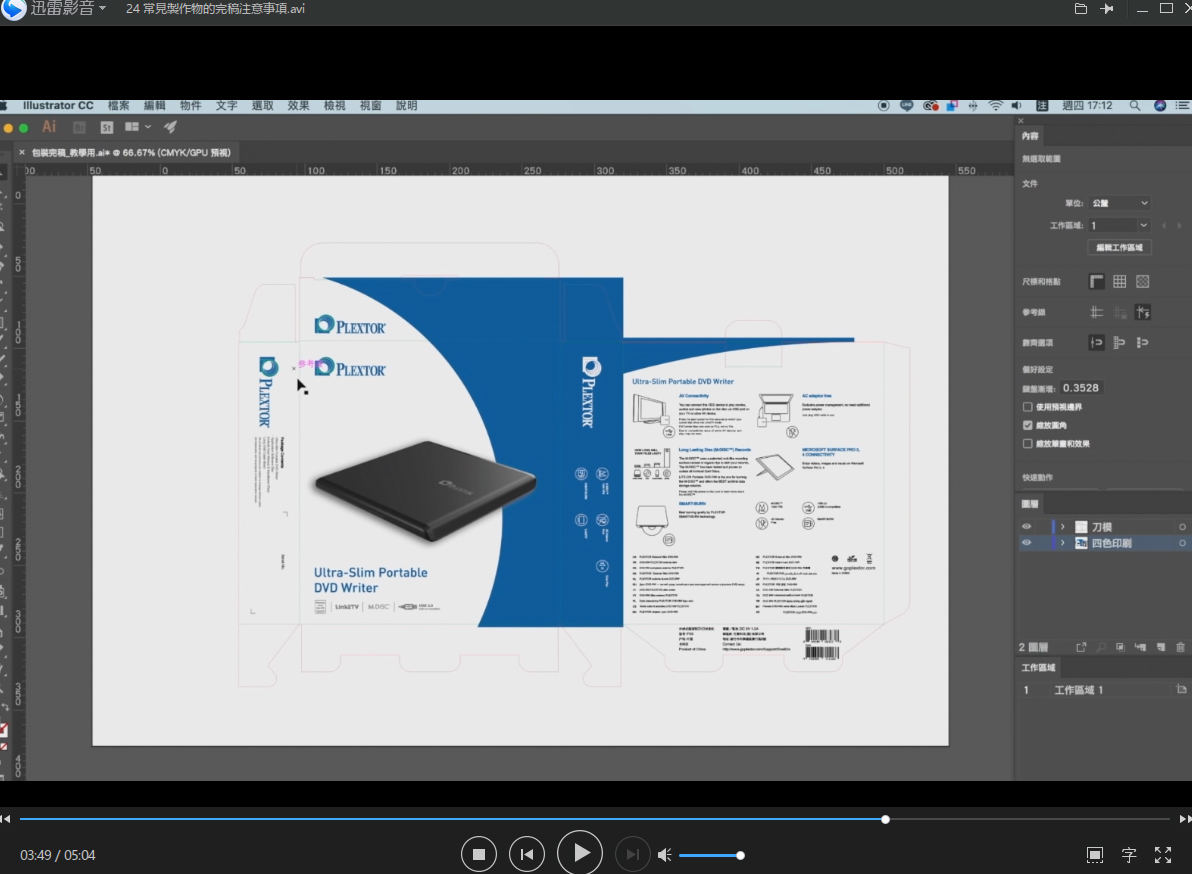Click the 鍵盤漸增 value field
The height and width of the screenshot is (874, 1192).
tap(1081, 388)
